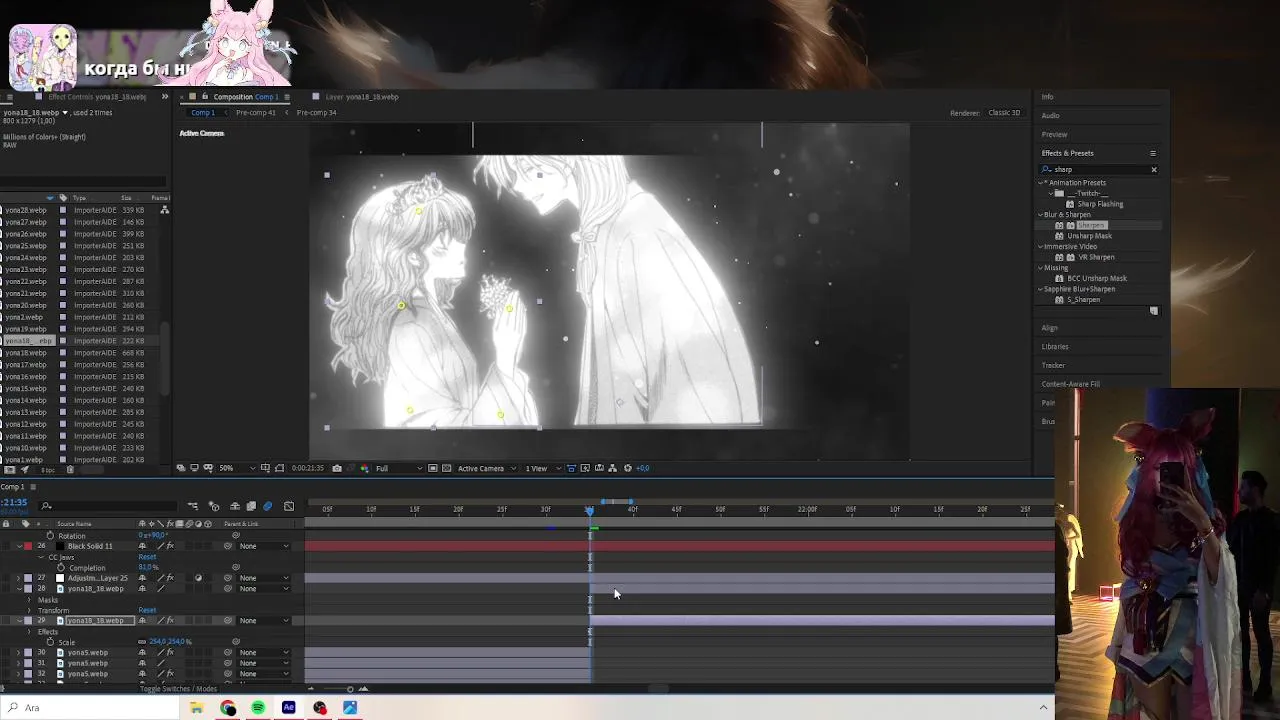The width and height of the screenshot is (1280, 720).
Task: Expand the Effects group on layer 29
Action: click(x=29, y=632)
